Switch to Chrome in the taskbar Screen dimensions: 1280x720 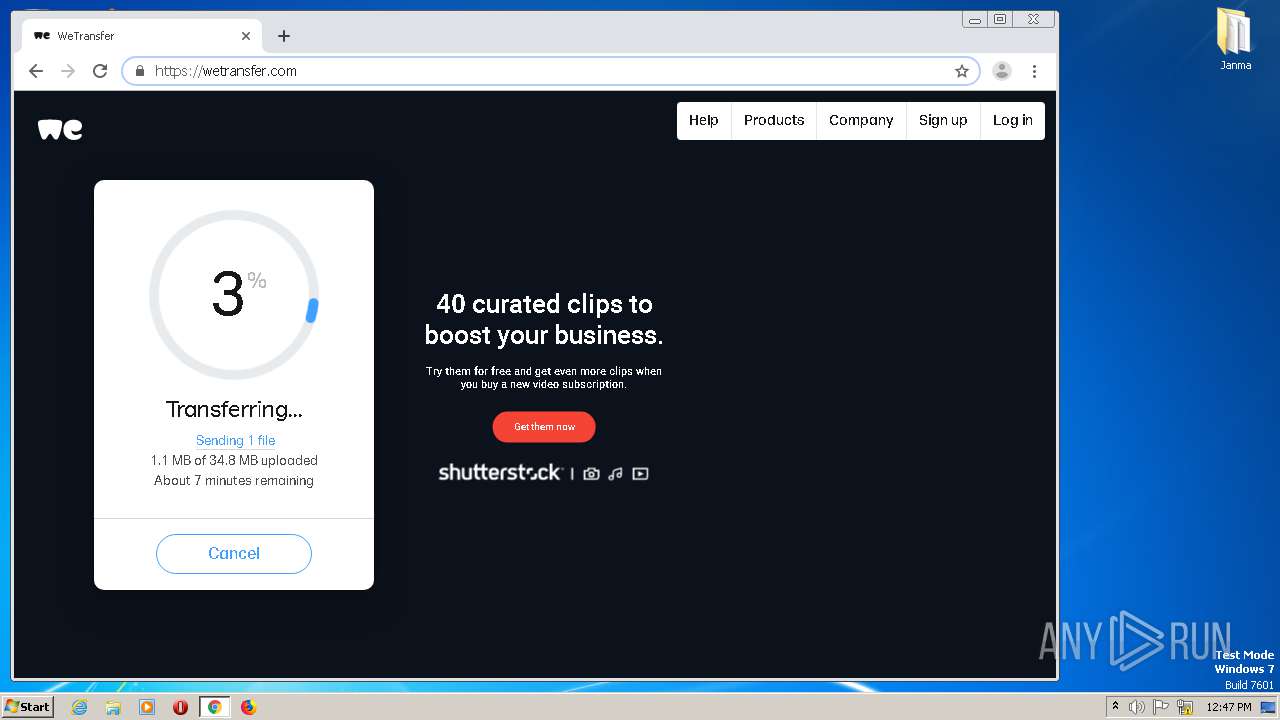coord(214,707)
